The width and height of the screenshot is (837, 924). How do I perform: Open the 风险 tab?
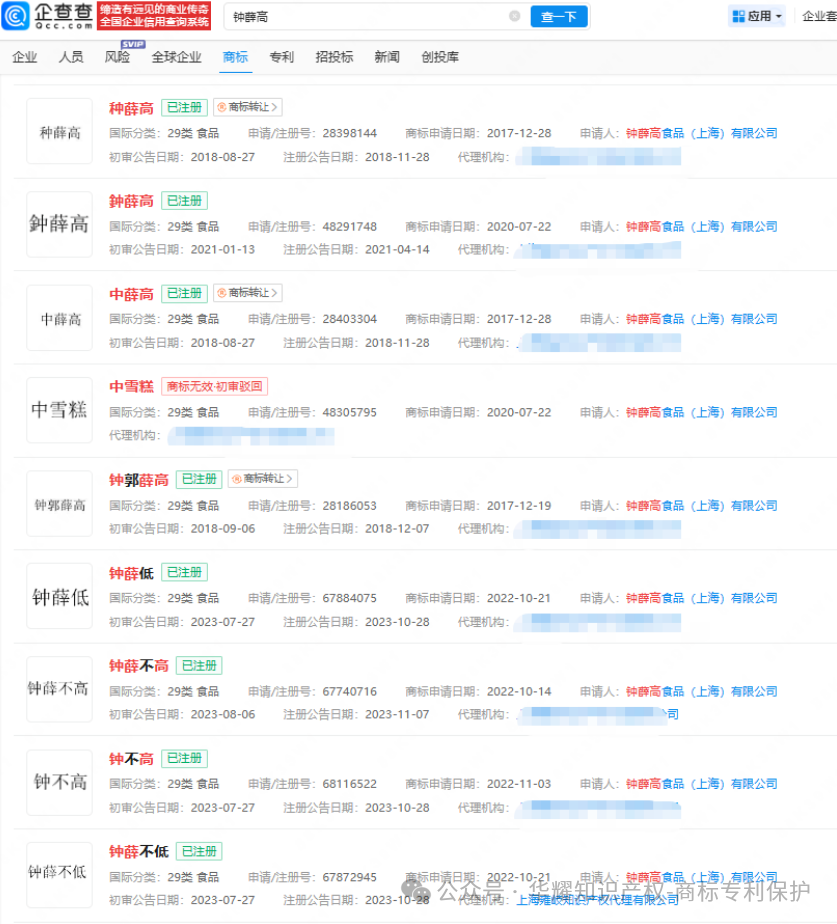click(117, 57)
